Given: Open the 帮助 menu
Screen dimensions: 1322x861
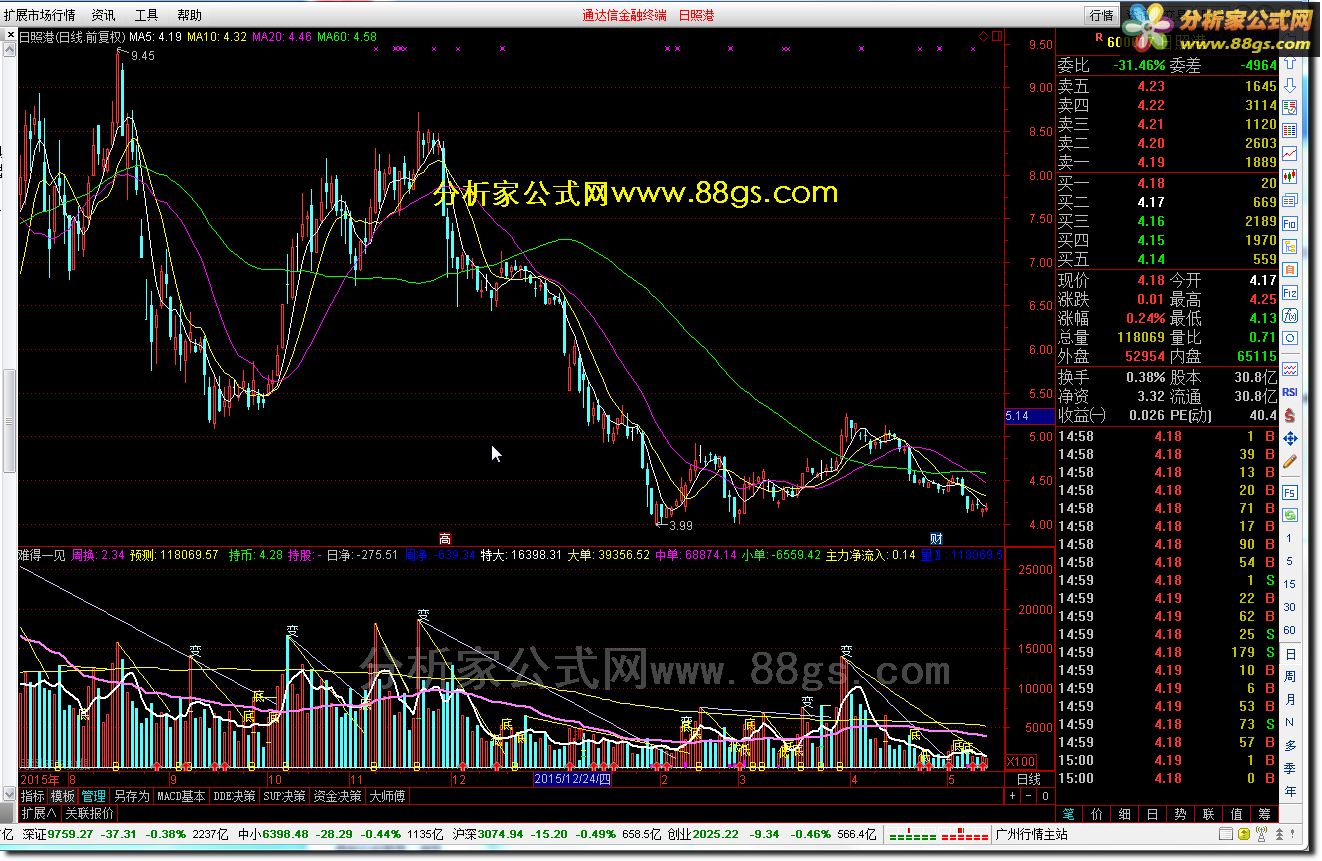Looking at the screenshot, I should click(189, 15).
